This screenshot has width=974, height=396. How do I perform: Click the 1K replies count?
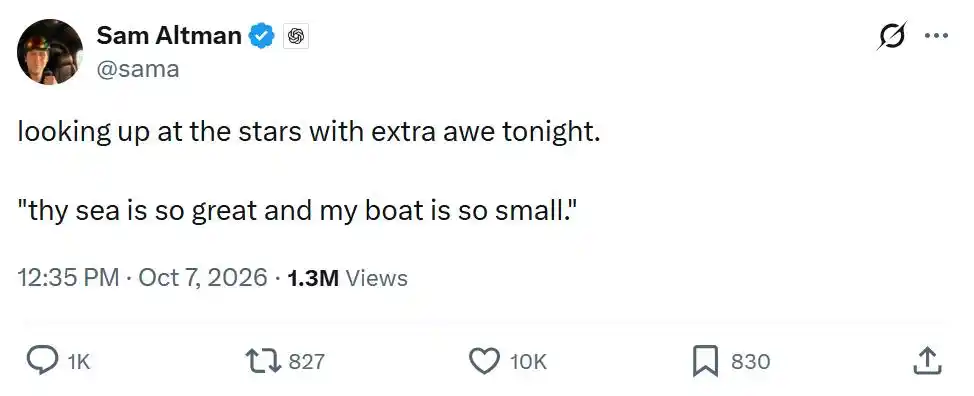pos(79,361)
